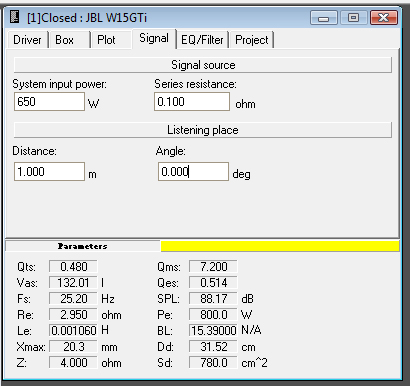This screenshot has height=386, width=410.
Task: Close the JBL W15GTi window
Action: click(384, 17)
